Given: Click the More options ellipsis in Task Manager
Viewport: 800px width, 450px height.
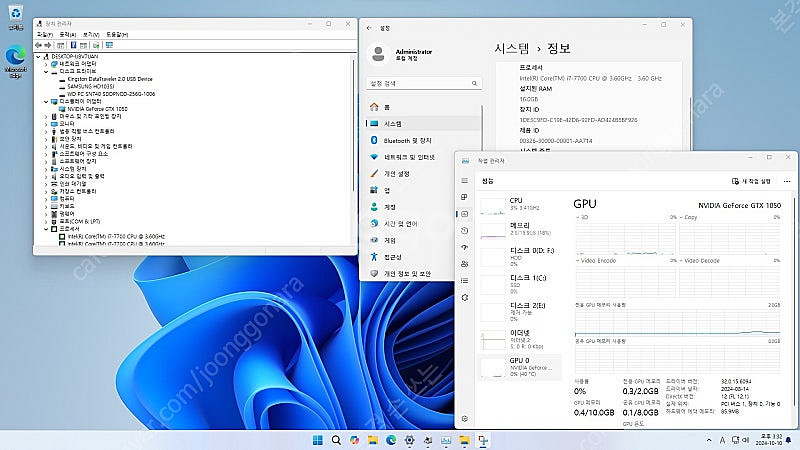Looking at the screenshot, I should 787,181.
